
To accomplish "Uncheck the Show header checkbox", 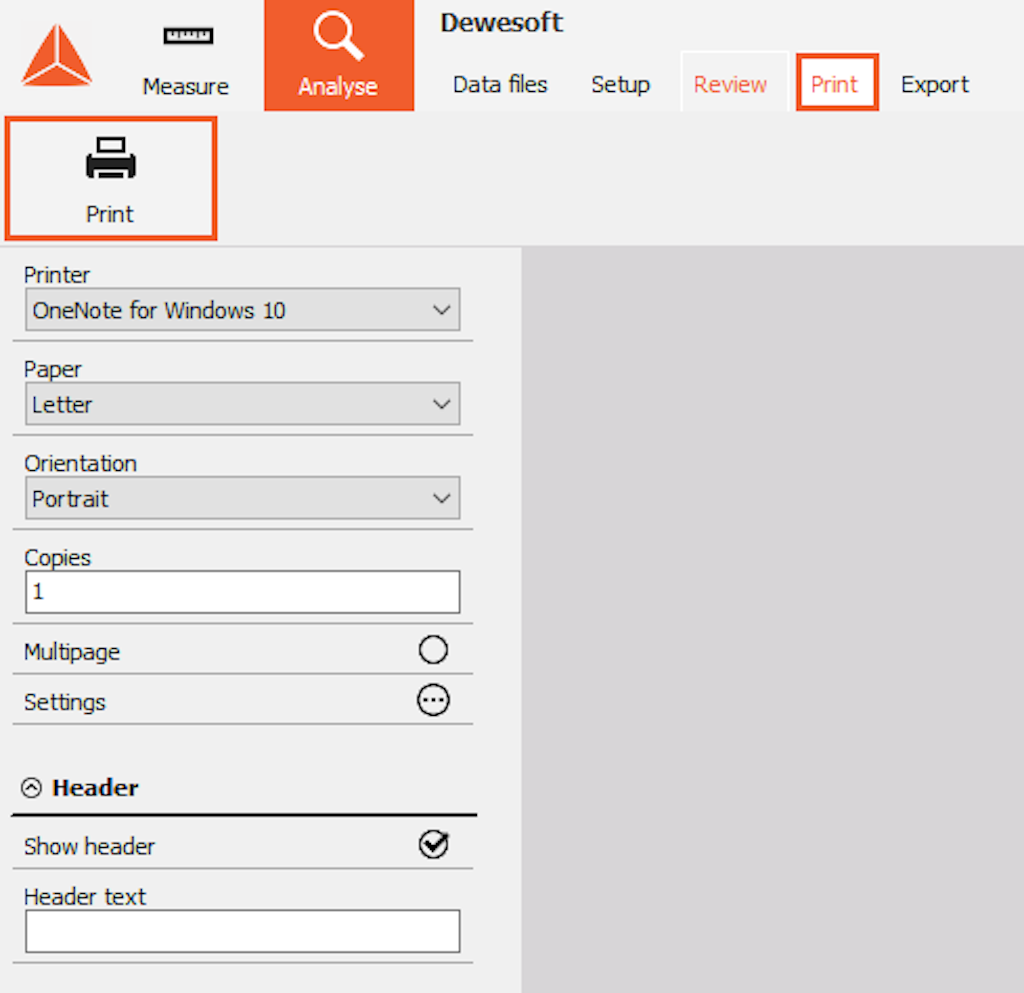I will point(434,844).
